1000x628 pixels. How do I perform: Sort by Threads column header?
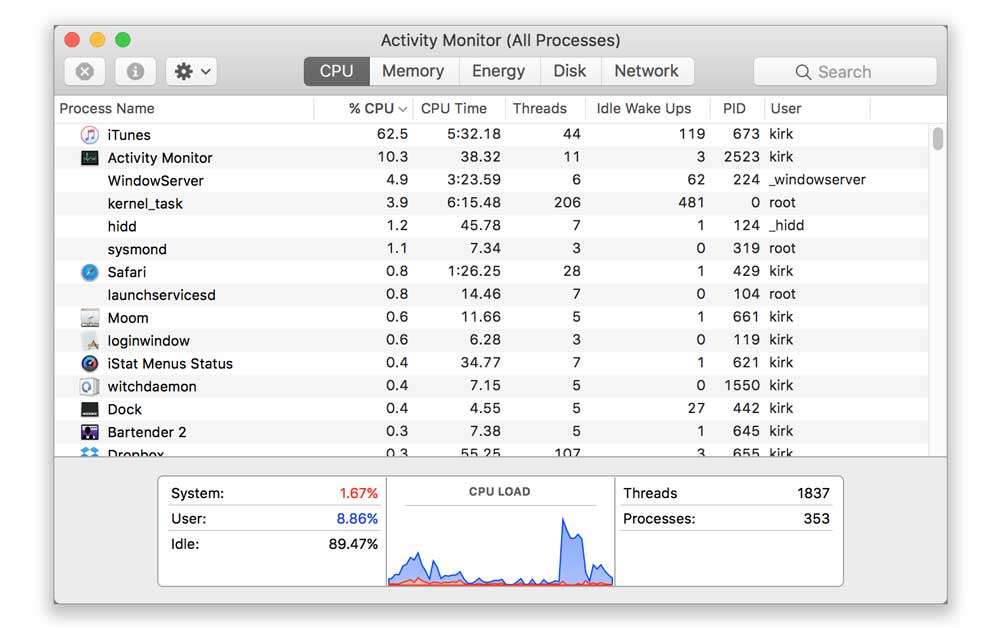(540, 108)
